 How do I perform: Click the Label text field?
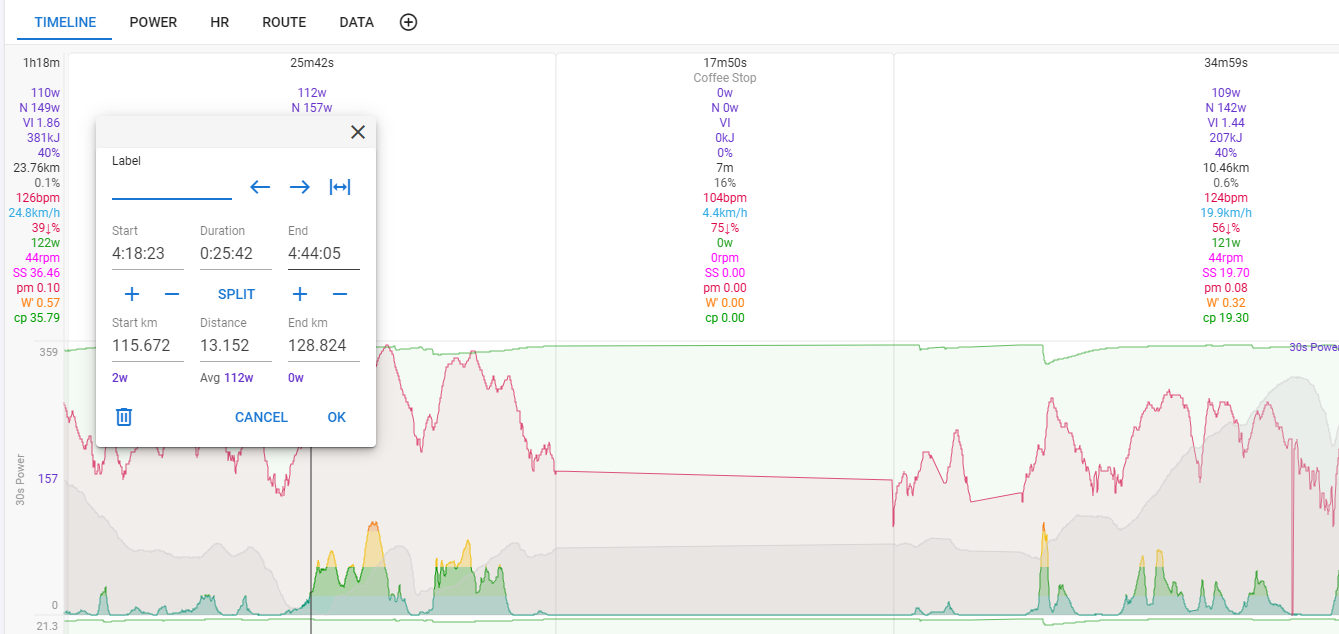click(171, 187)
